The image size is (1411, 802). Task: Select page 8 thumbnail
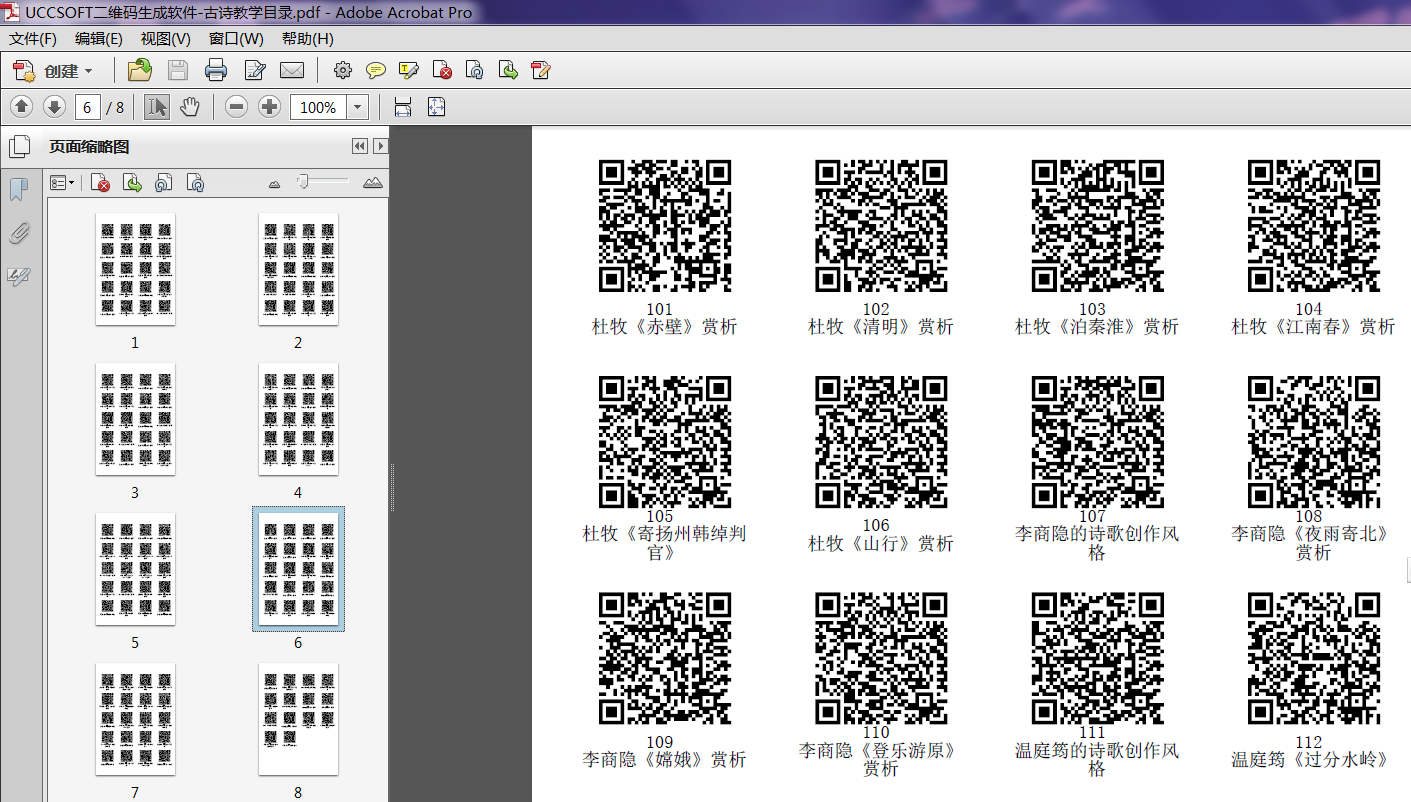click(x=298, y=719)
